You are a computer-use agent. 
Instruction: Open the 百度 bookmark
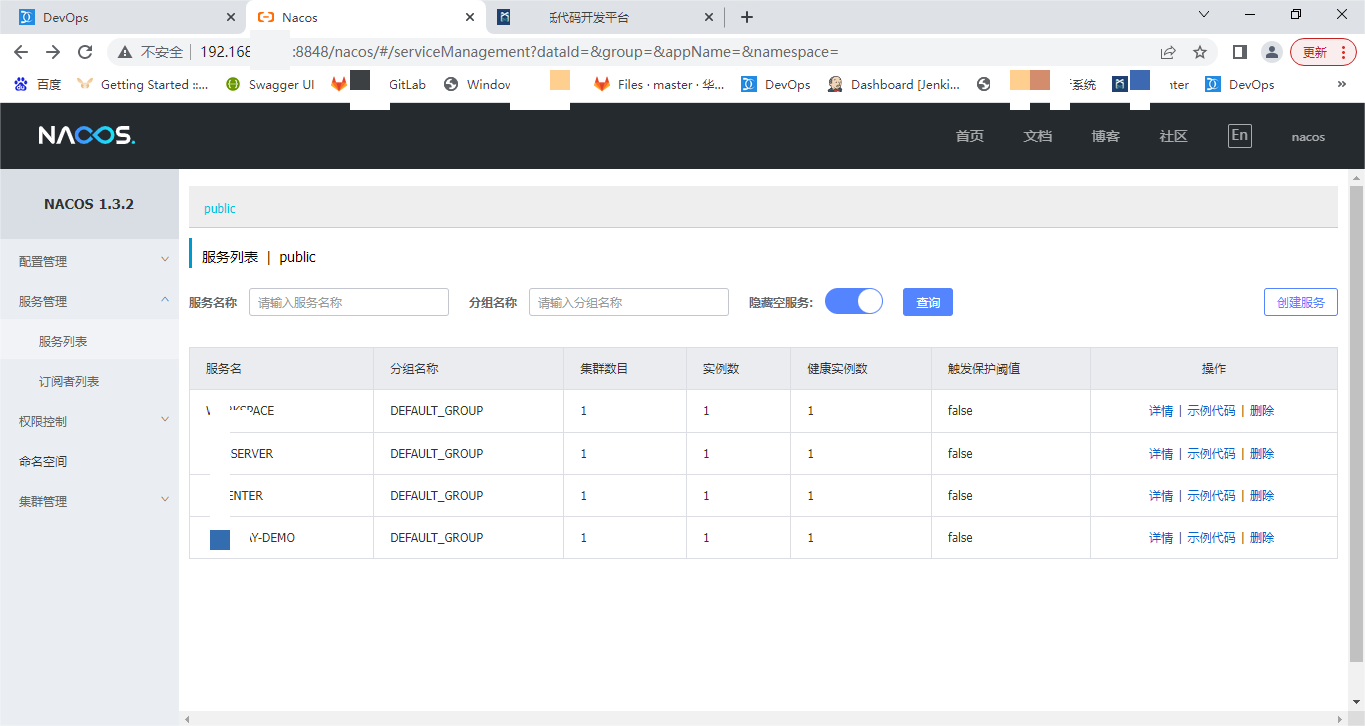tap(38, 85)
